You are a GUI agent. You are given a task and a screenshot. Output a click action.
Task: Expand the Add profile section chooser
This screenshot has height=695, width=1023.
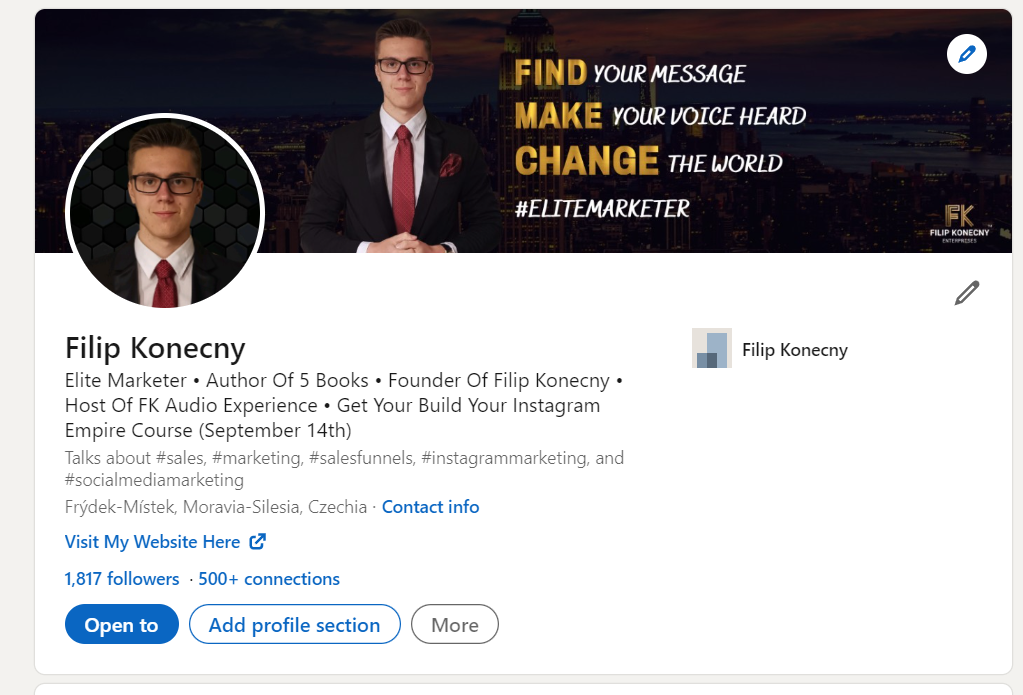(294, 624)
